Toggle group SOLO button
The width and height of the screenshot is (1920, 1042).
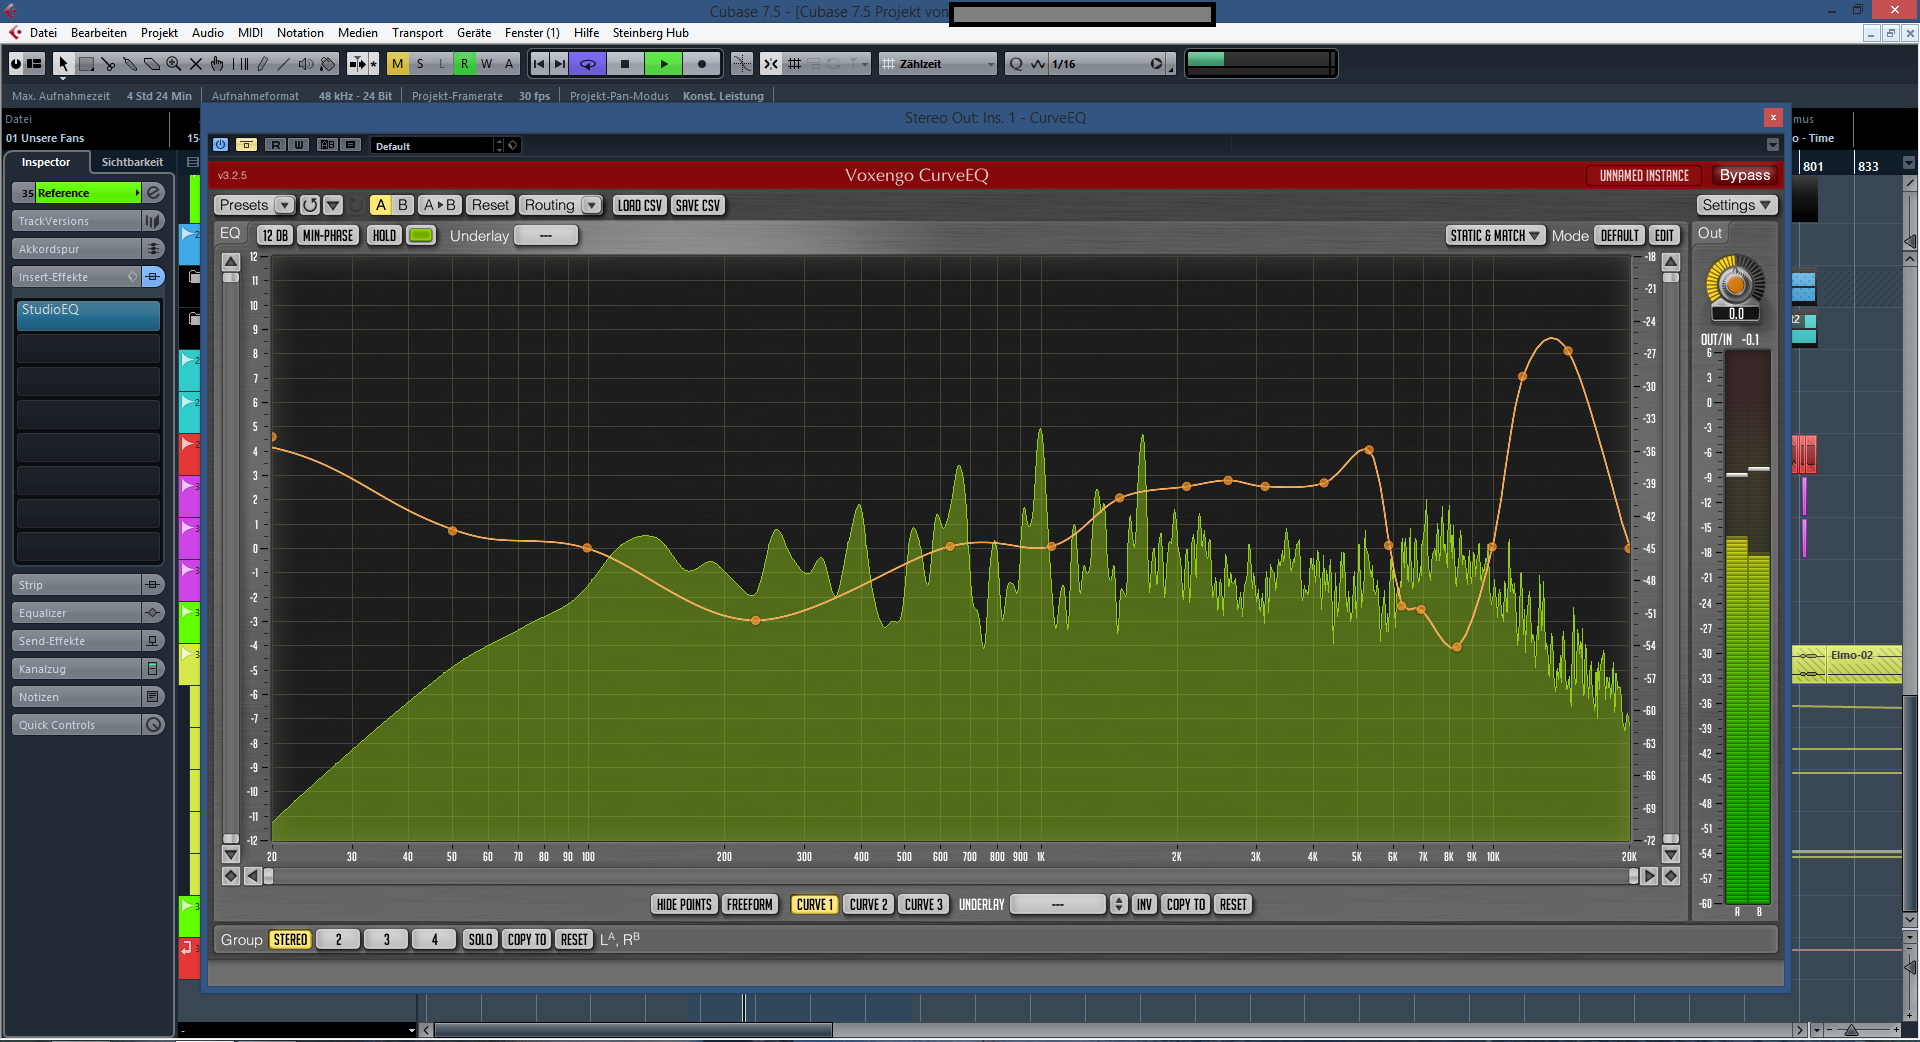click(480, 940)
